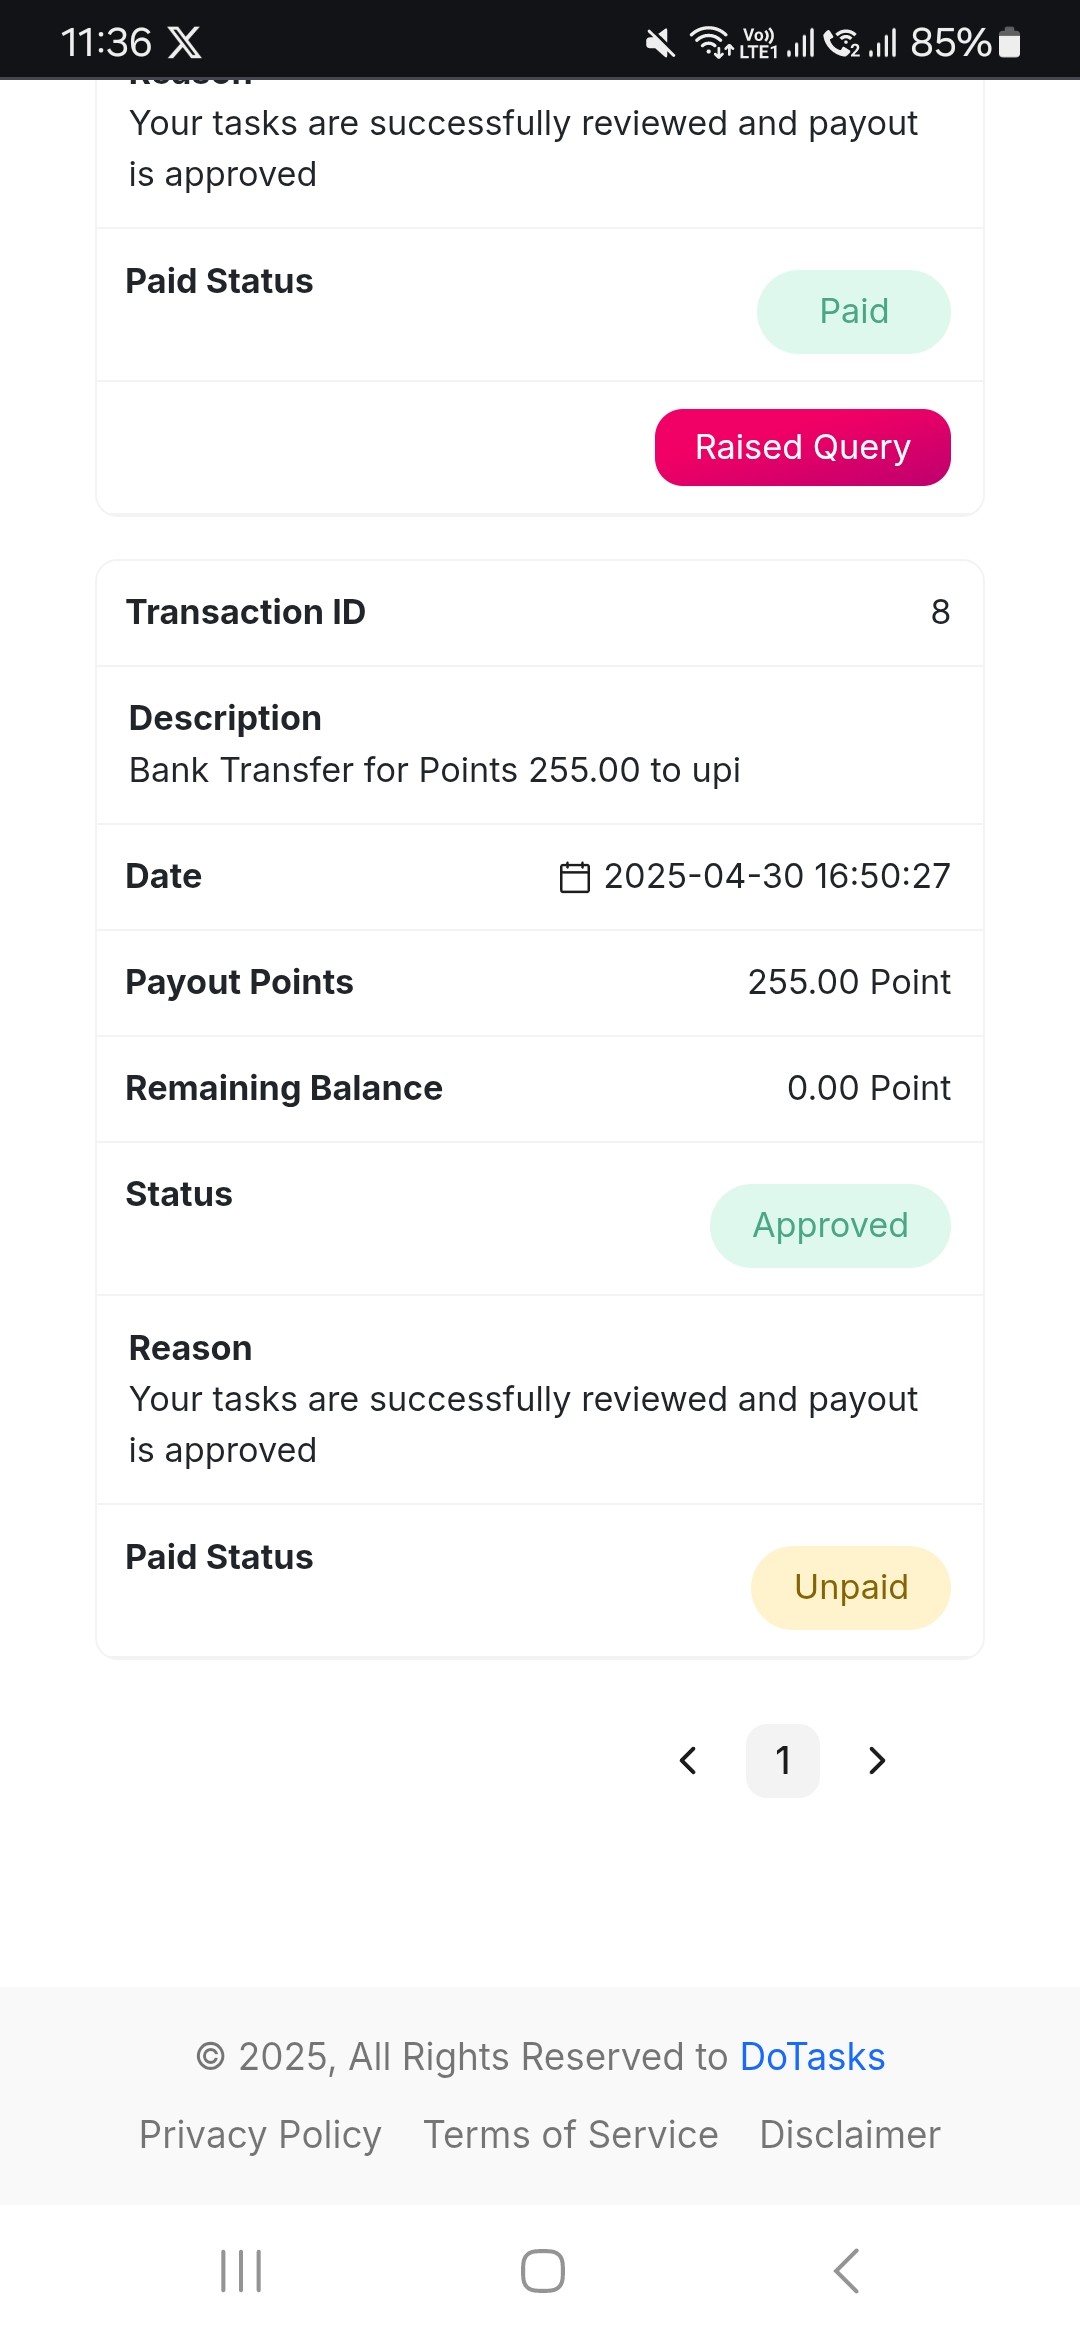Tap the X app notification icon
Screen dimensions: 1080x2340
[185, 43]
